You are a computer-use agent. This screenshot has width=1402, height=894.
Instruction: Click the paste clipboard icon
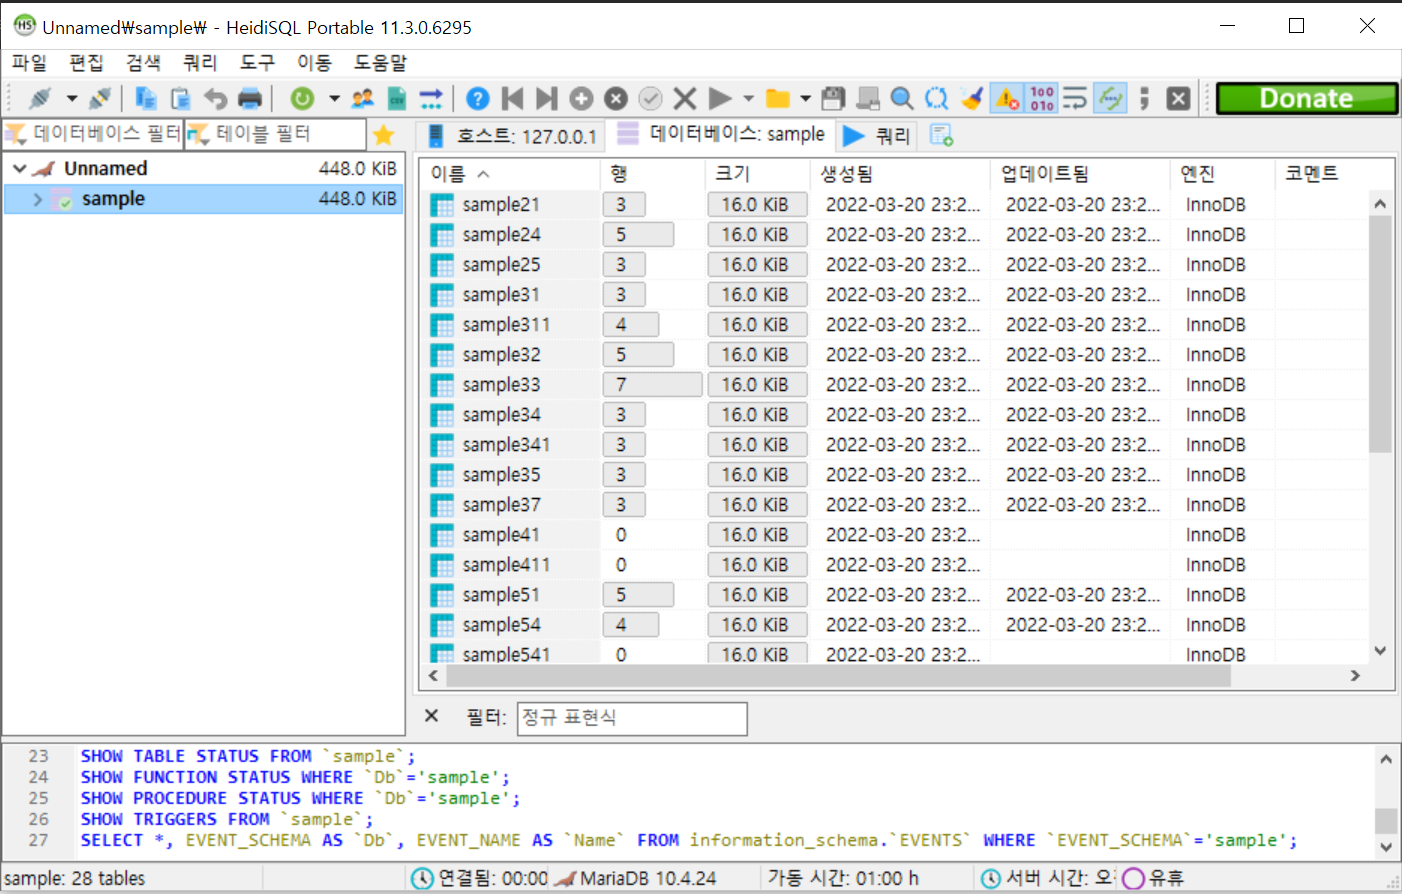(x=181, y=98)
